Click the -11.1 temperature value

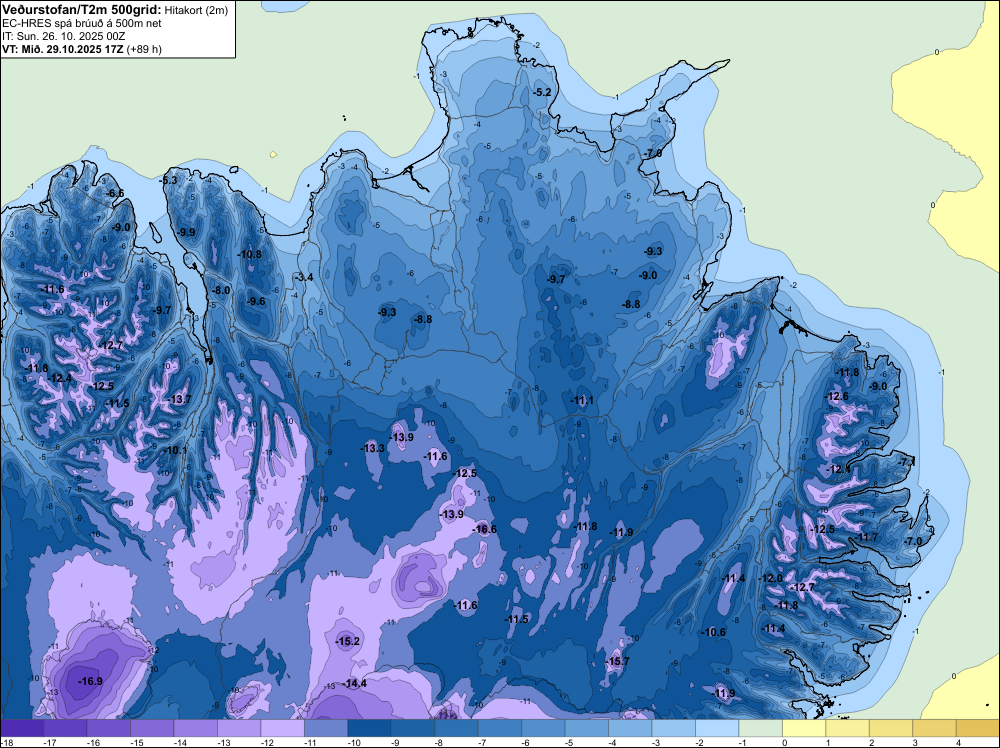582,400
